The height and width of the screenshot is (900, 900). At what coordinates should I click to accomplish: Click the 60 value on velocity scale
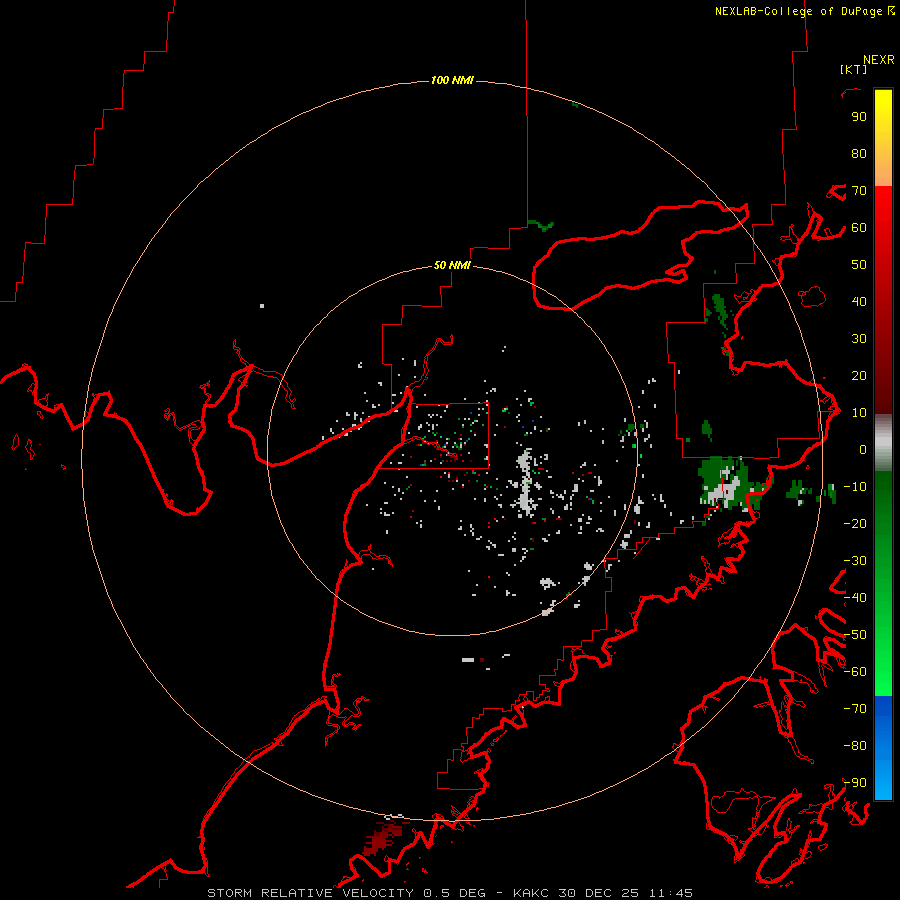859,228
